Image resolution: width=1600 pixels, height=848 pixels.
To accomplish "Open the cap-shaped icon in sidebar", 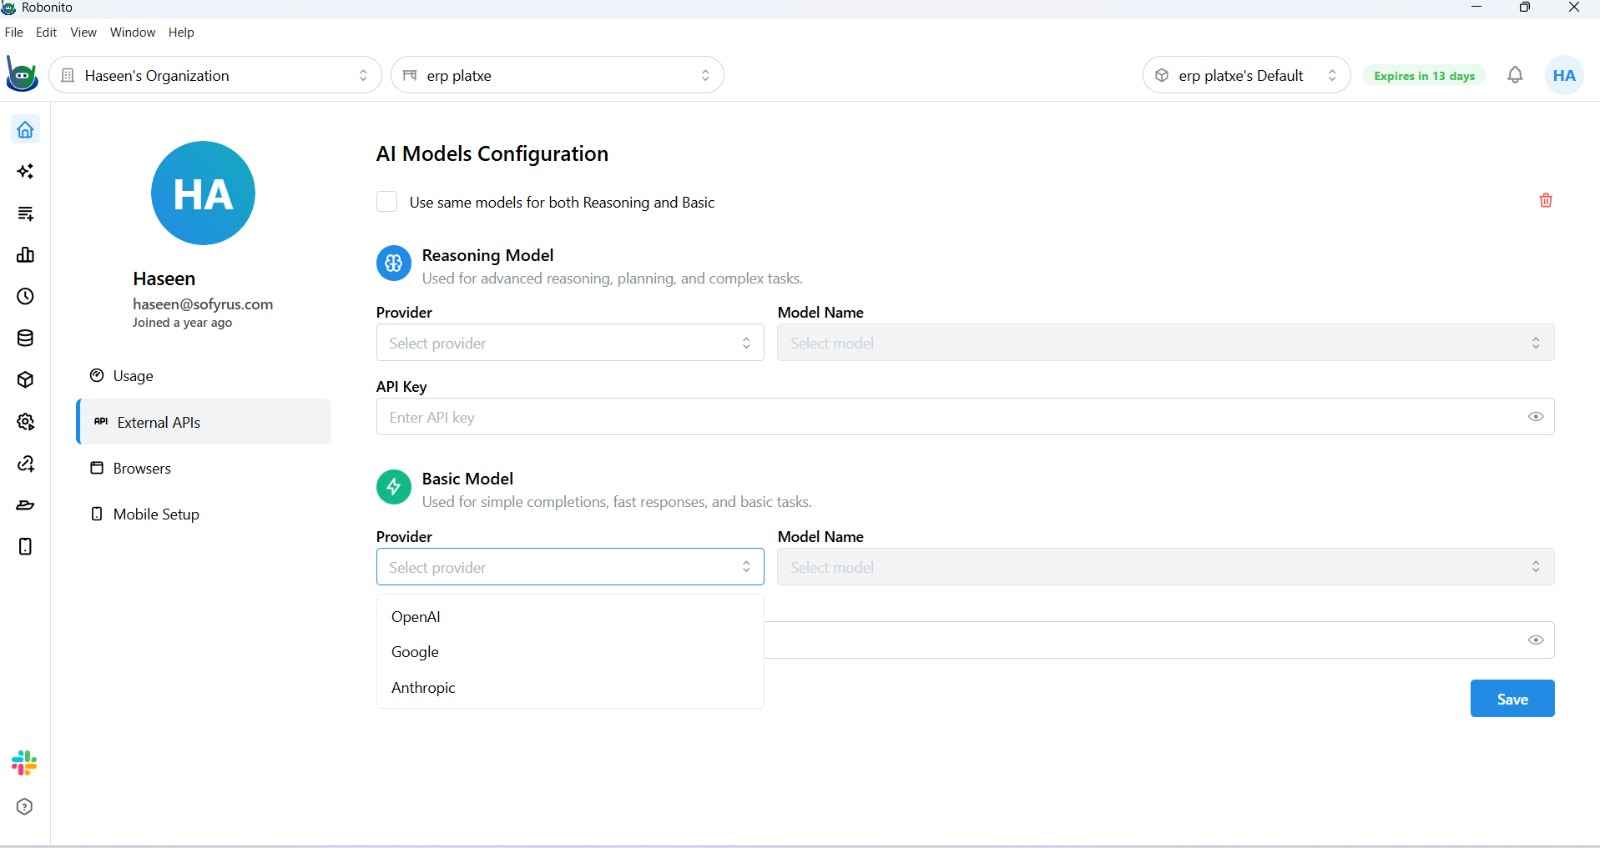I will pyautogui.click(x=25, y=505).
